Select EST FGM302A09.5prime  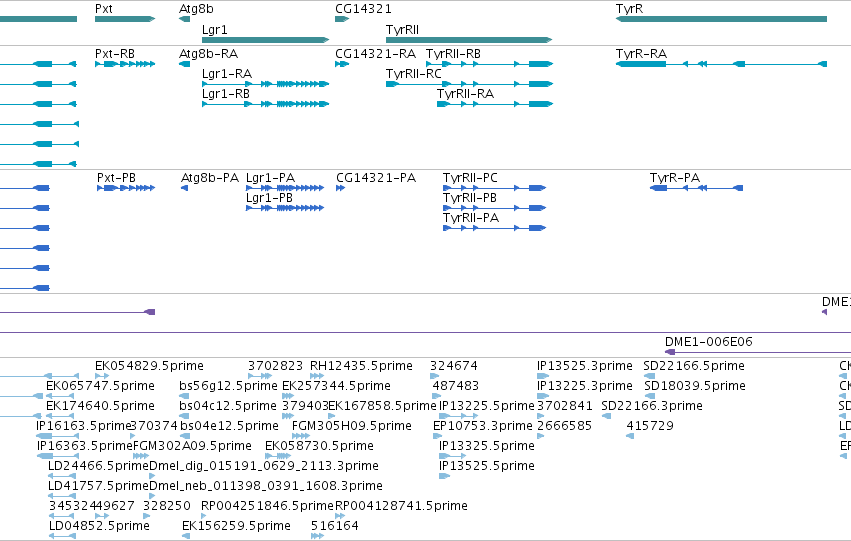[192, 446]
